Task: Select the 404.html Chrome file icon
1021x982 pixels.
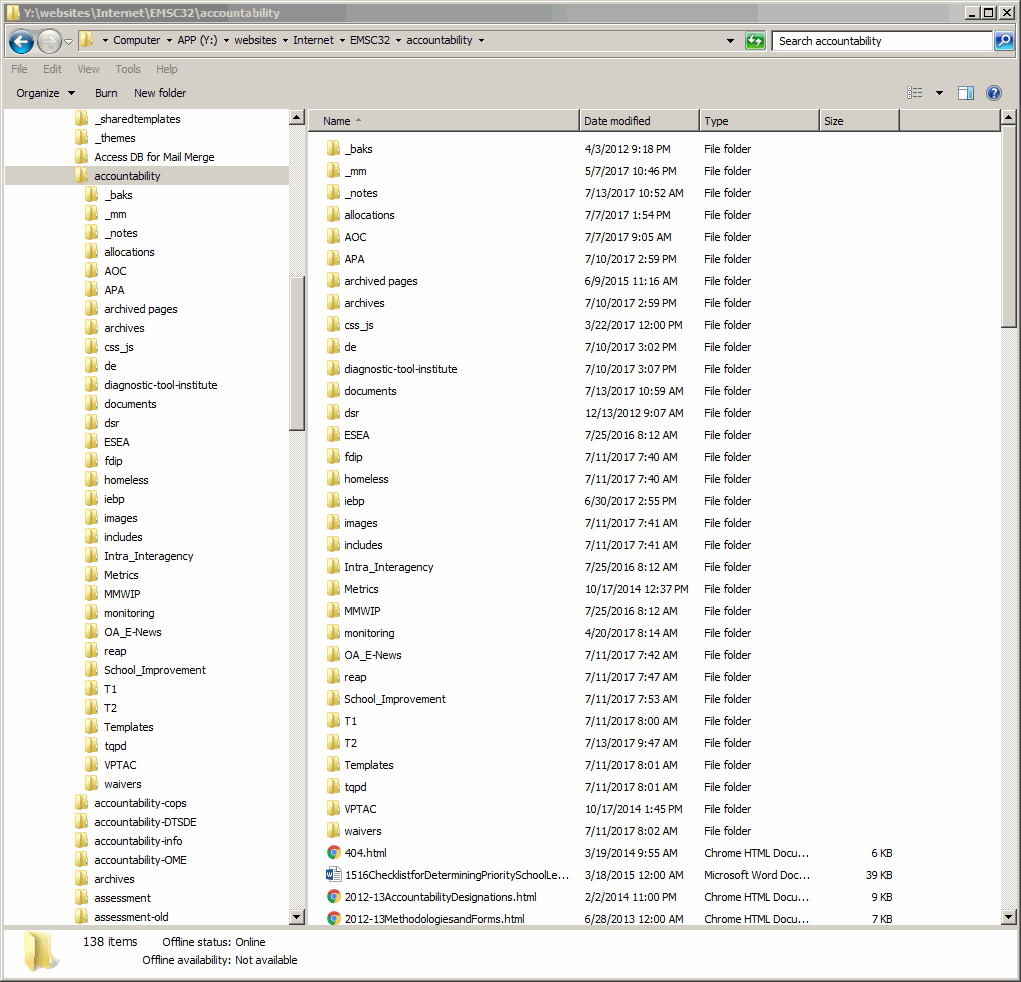Action: [x=334, y=853]
